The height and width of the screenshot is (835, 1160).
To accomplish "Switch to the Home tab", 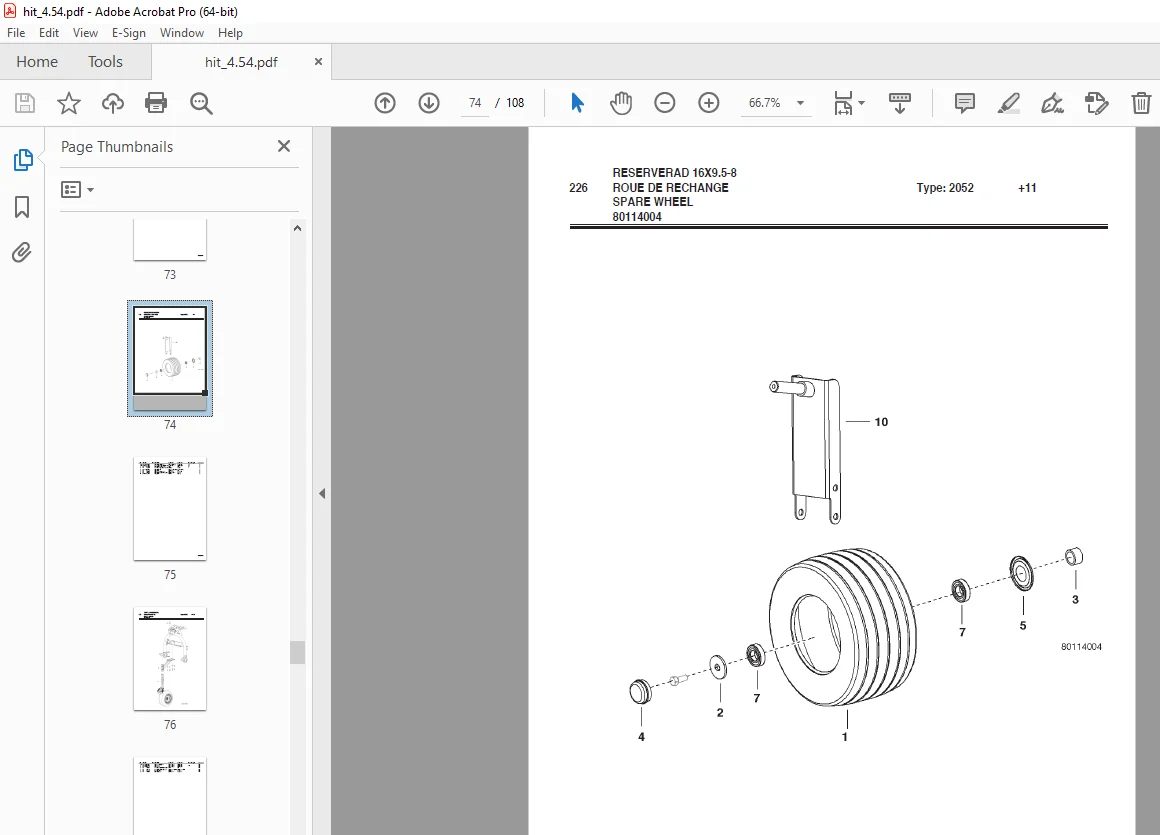I will 37,62.
